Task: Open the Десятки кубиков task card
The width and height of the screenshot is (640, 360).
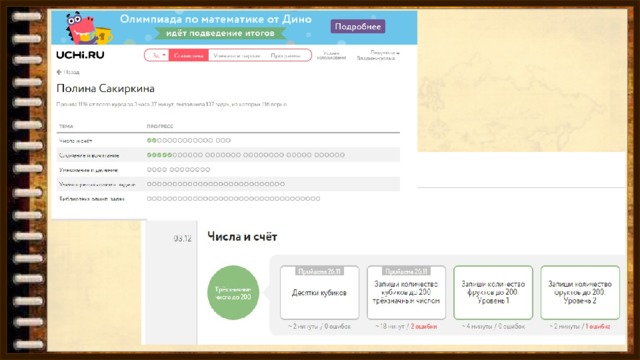Action: coord(320,293)
